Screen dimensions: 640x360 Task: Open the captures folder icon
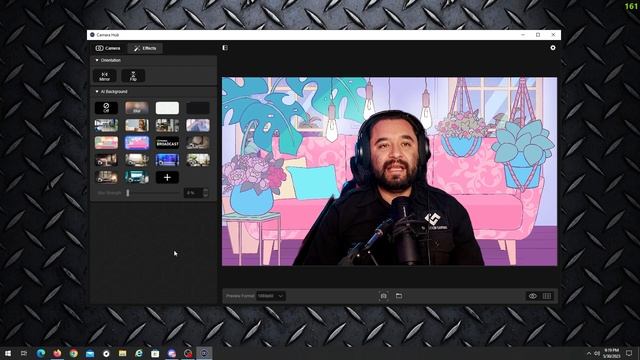pos(399,296)
